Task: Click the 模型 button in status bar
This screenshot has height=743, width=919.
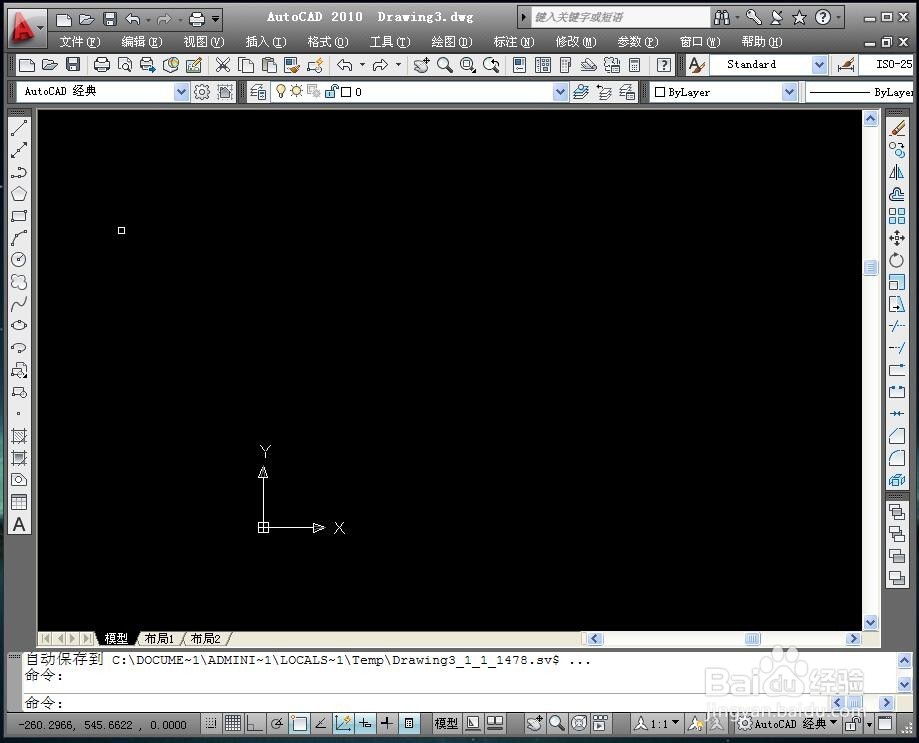Action: coord(446,724)
